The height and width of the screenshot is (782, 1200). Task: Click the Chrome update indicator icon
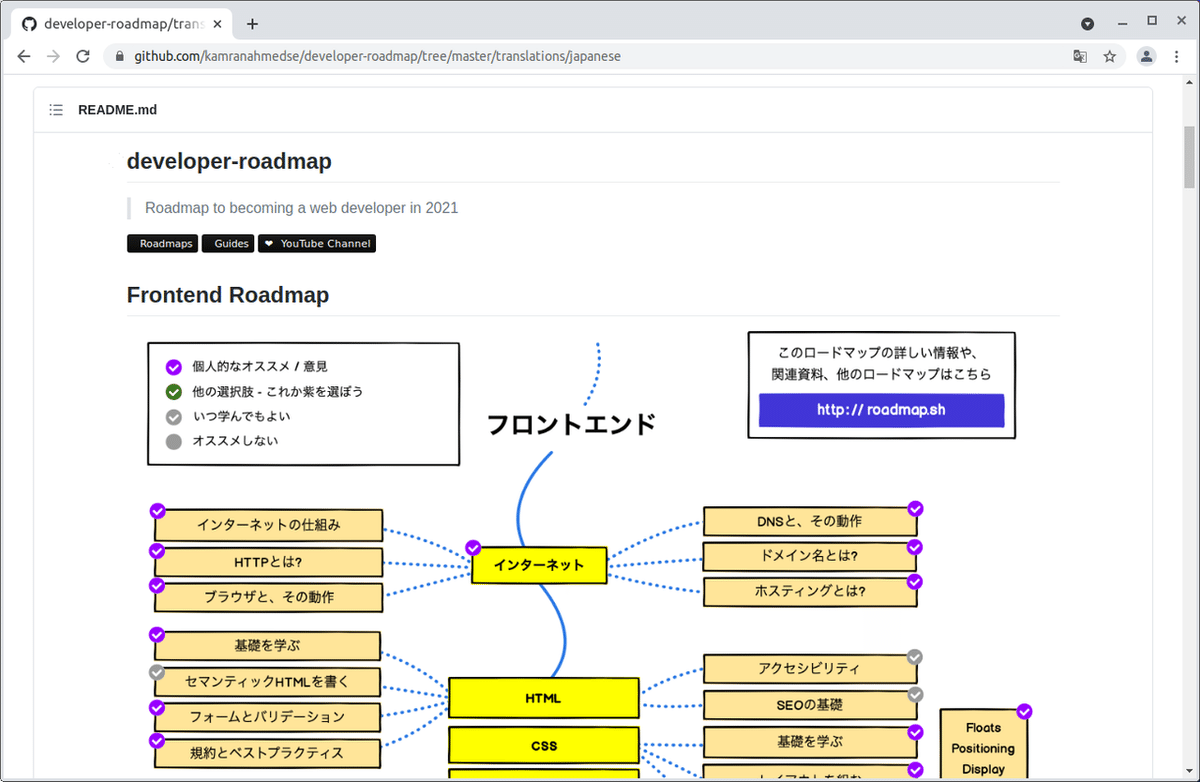coord(1088,23)
